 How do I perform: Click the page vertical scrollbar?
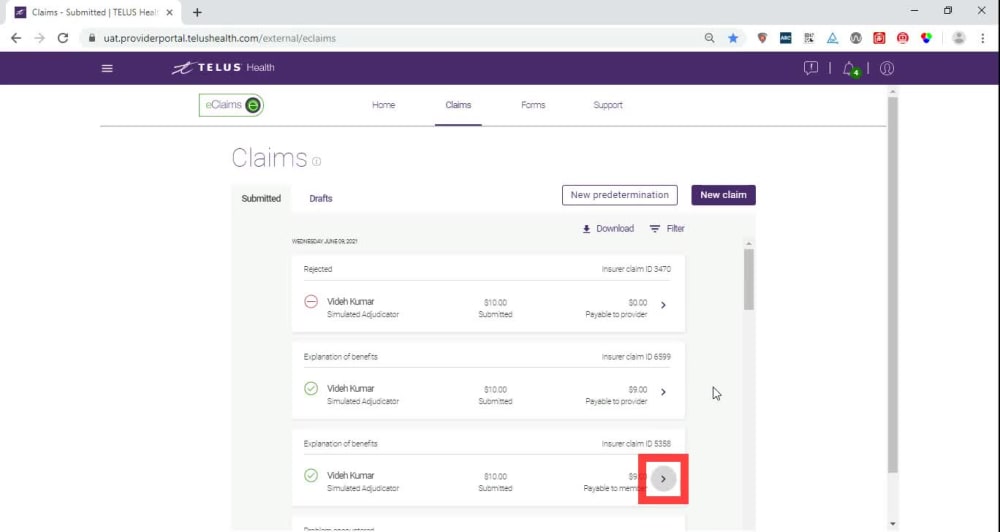[x=892, y=284]
